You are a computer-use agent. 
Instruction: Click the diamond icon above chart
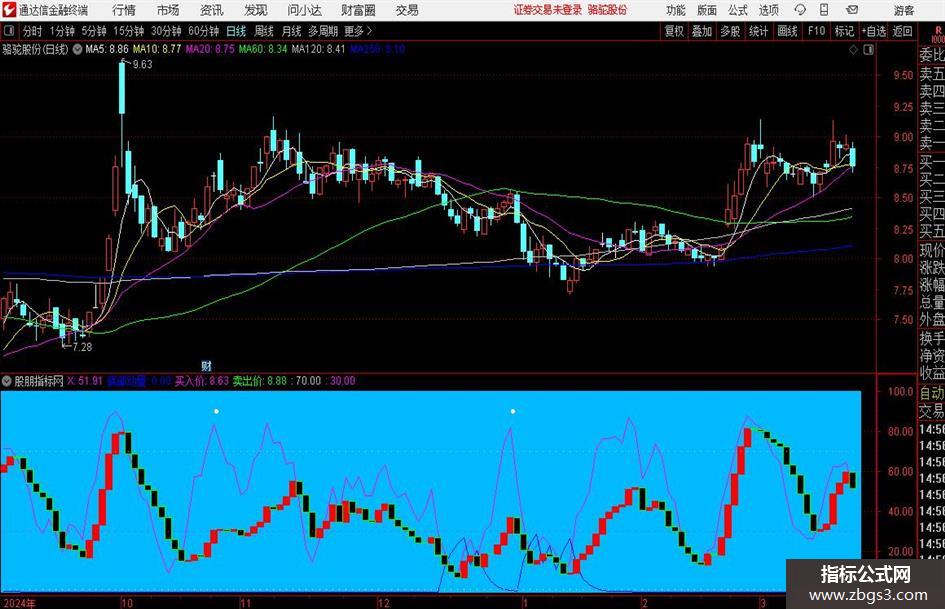[853, 50]
